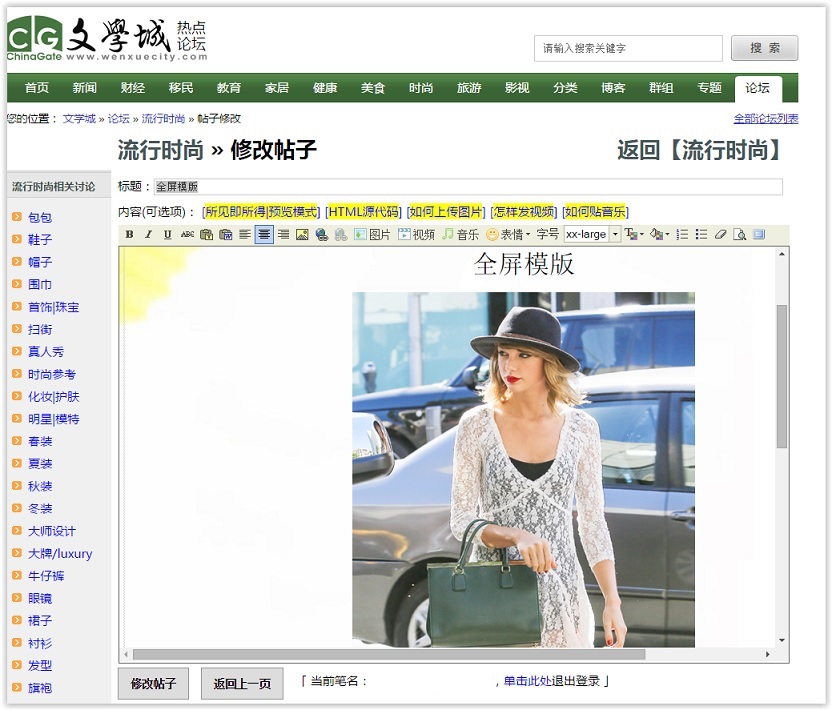Toggle underline formatting in the editor toolbar
The image size is (832, 710).
click(x=167, y=235)
